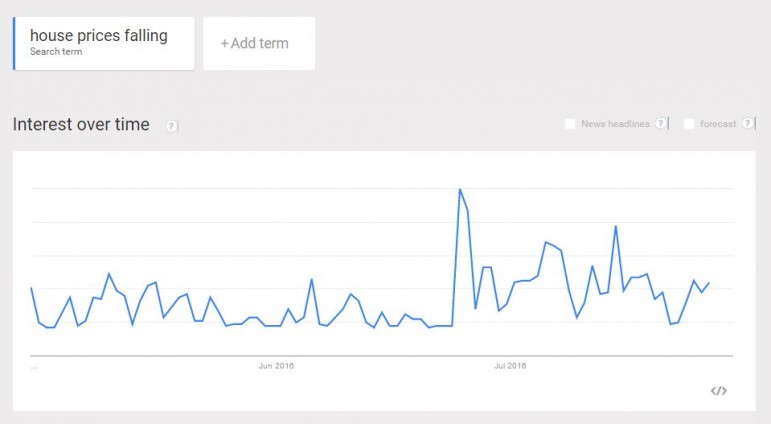771x424 pixels.
Task: Click the blue color bar of search term
Action: coord(14,43)
